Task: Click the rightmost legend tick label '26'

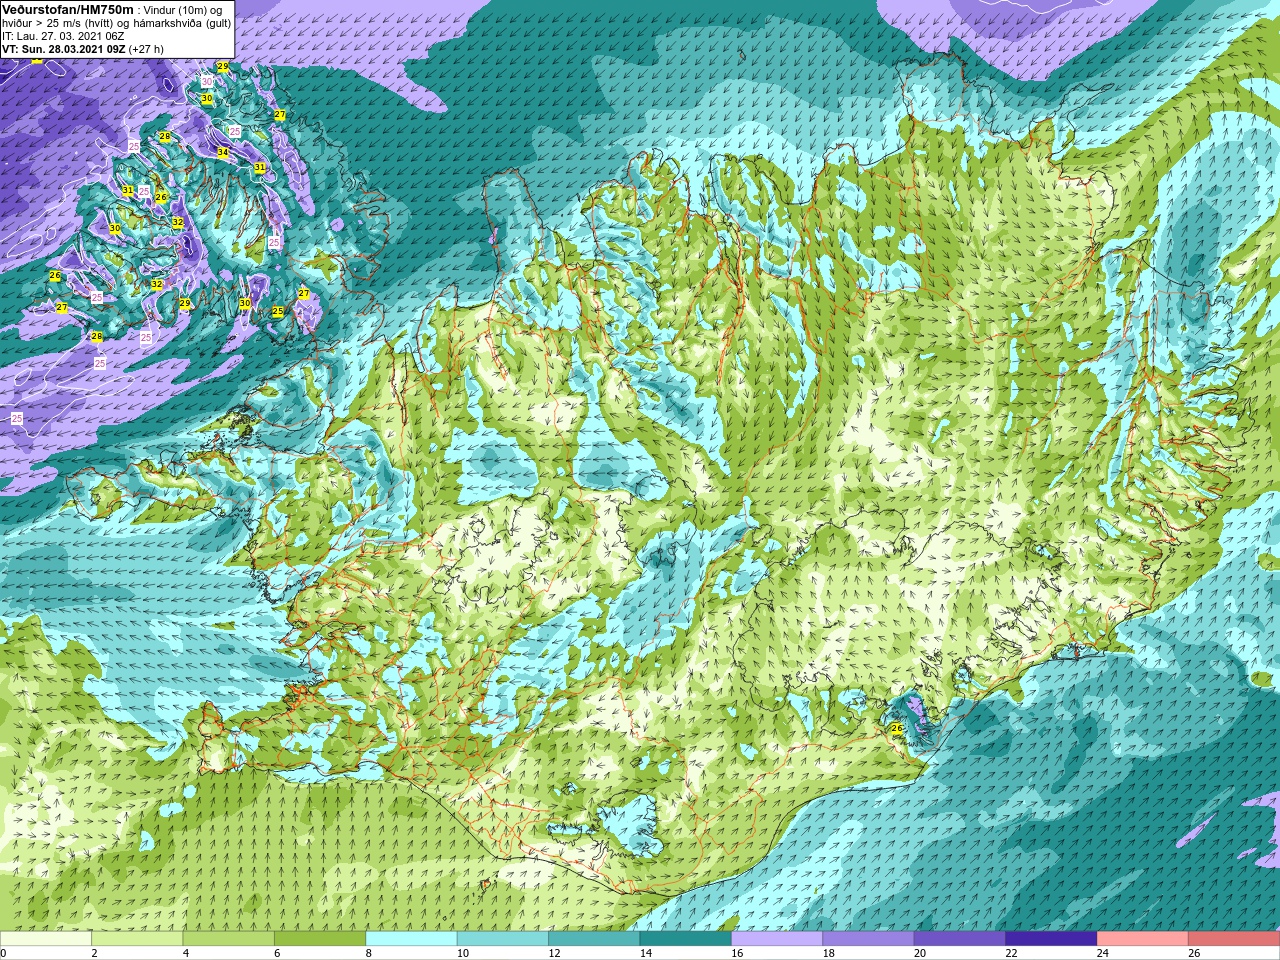Action: [x=1194, y=953]
